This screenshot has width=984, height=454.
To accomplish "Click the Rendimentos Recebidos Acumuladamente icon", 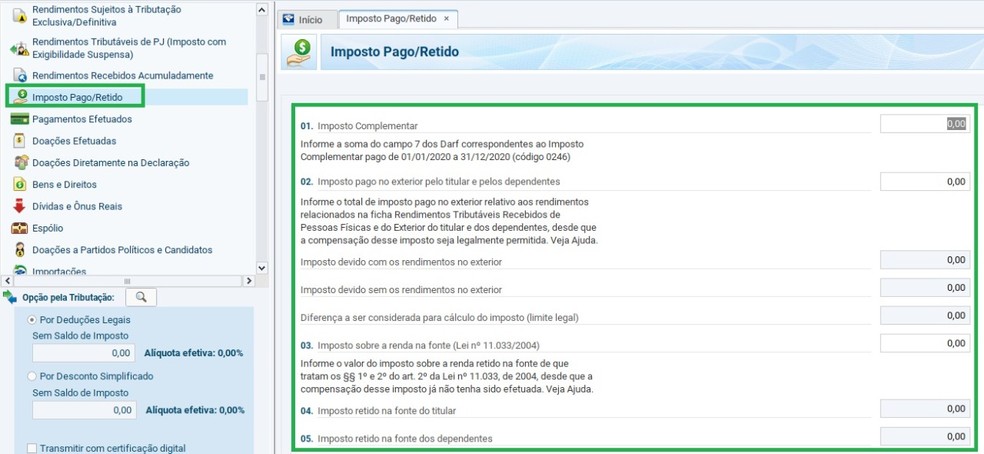I will point(19,76).
